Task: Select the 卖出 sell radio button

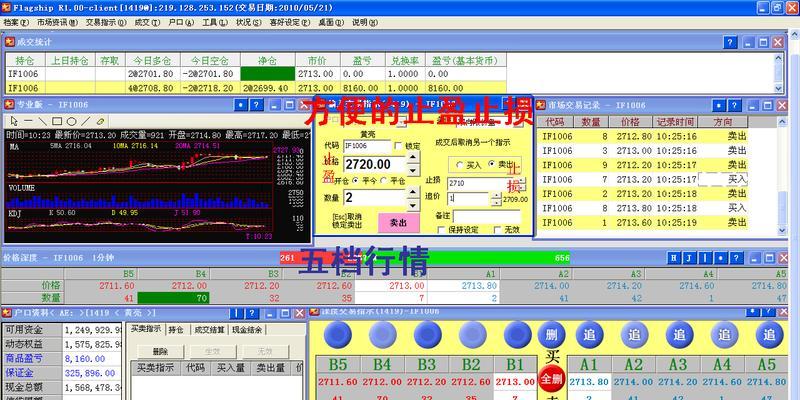Action: point(492,164)
